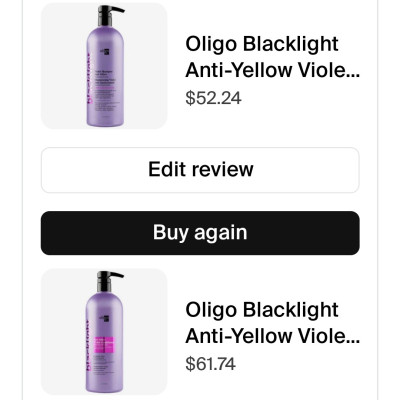
Task: Select the $52.24 price text
Action: pos(213,98)
